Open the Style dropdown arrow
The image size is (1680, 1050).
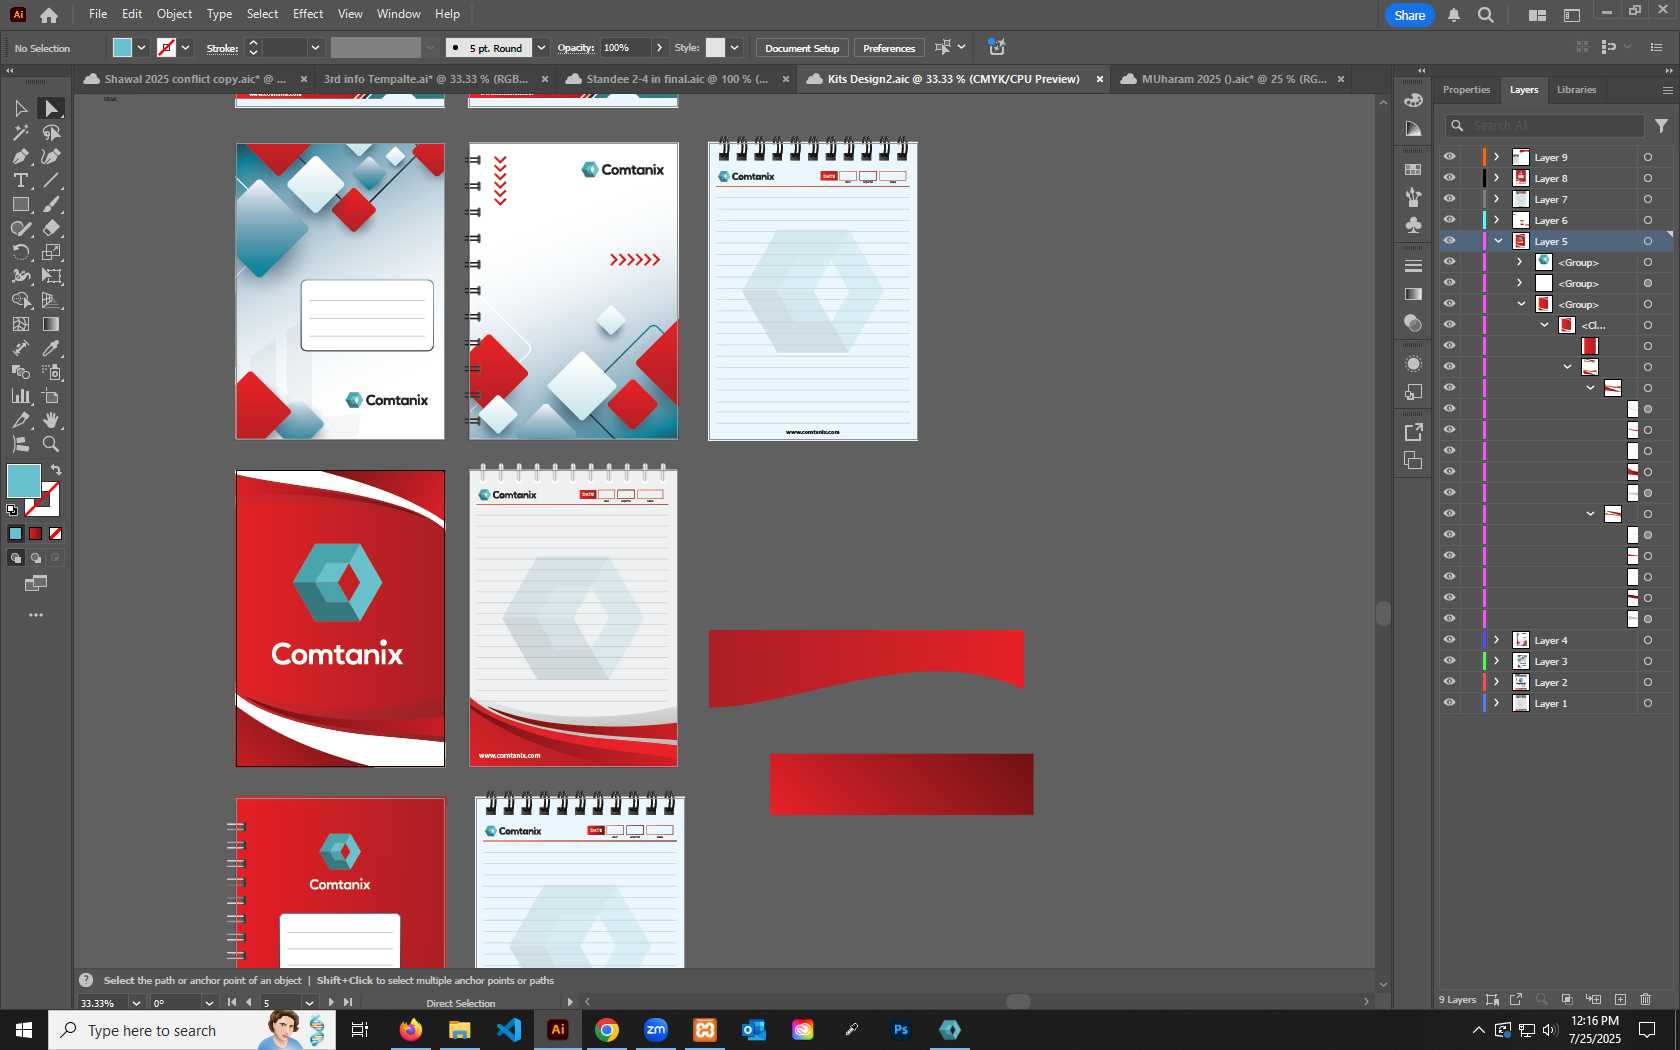coord(734,48)
